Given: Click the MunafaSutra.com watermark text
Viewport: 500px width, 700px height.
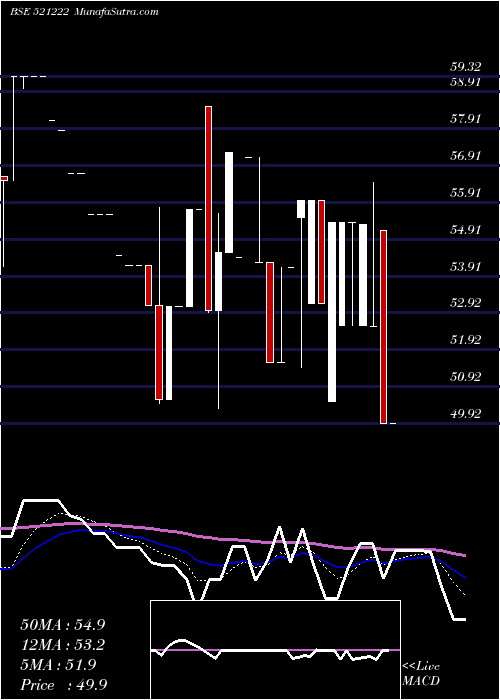Looking at the screenshot, I should tap(115, 12).
